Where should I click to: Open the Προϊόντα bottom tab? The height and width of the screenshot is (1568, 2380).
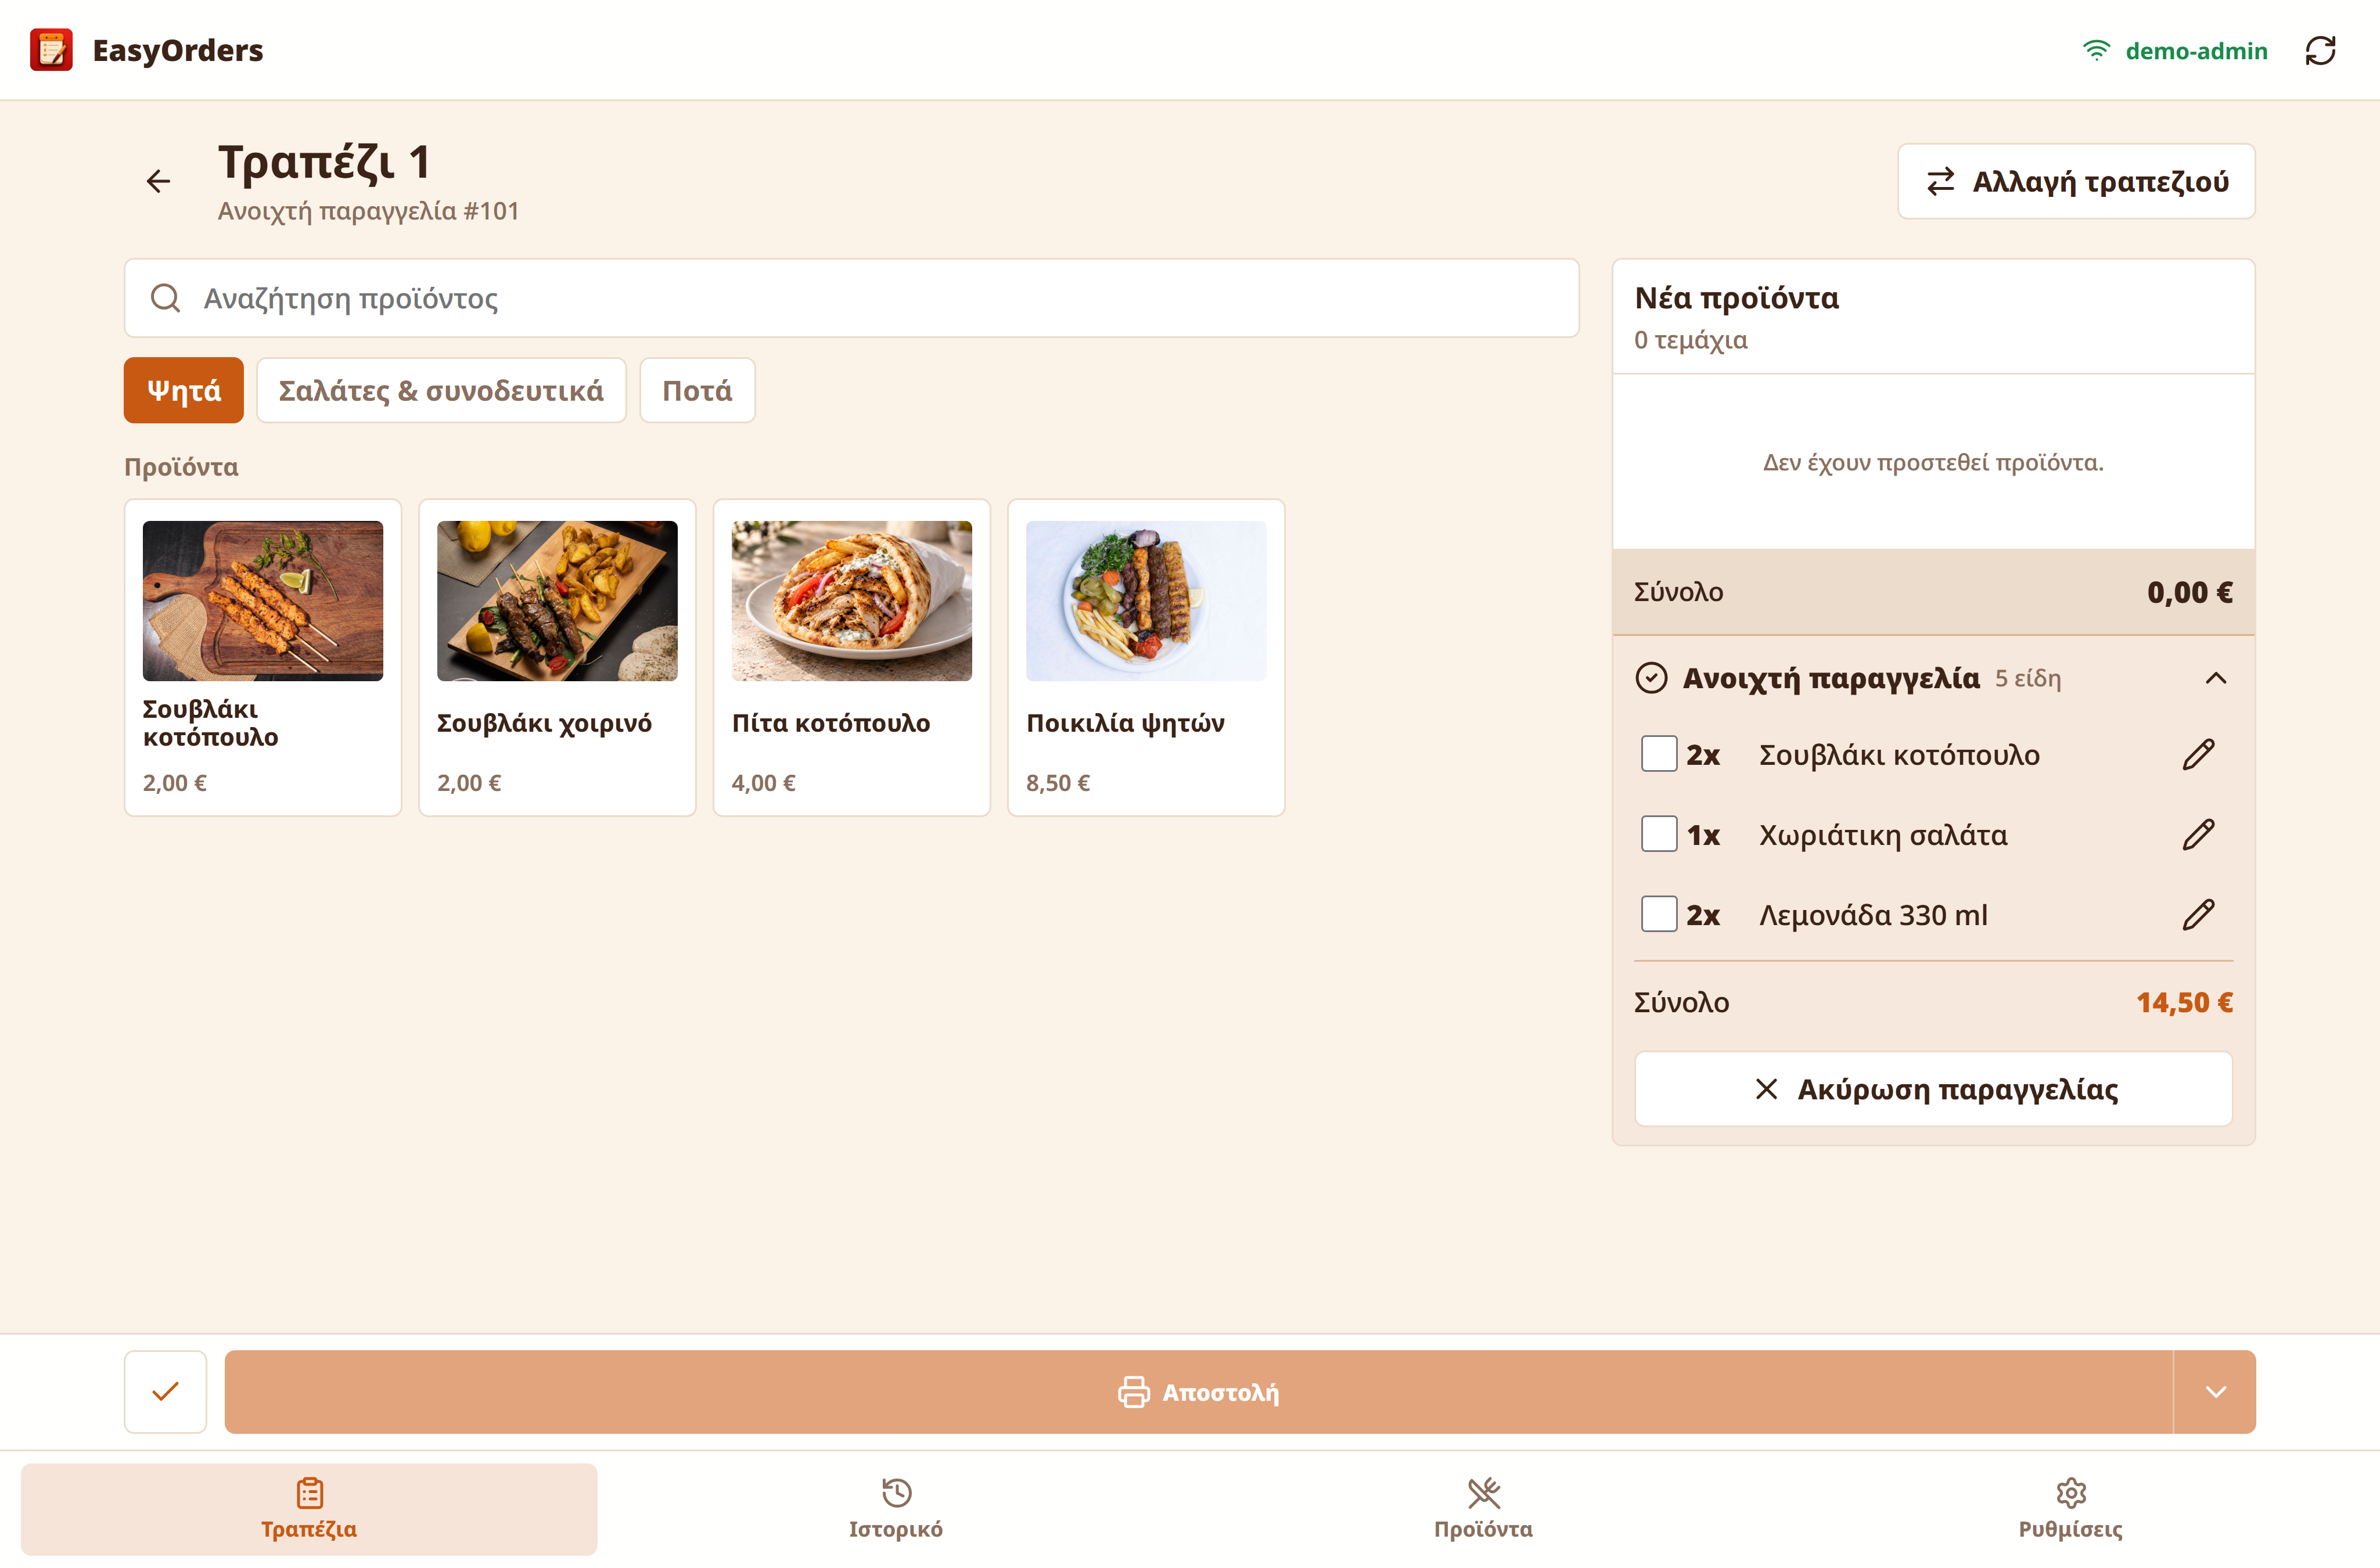pyautogui.click(x=1483, y=1509)
